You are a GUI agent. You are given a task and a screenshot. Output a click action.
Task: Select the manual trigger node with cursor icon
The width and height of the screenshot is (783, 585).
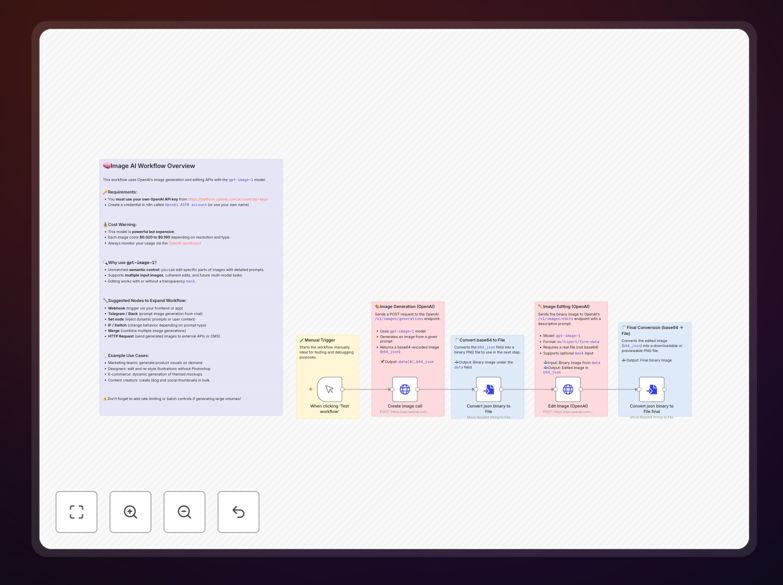[329, 389]
